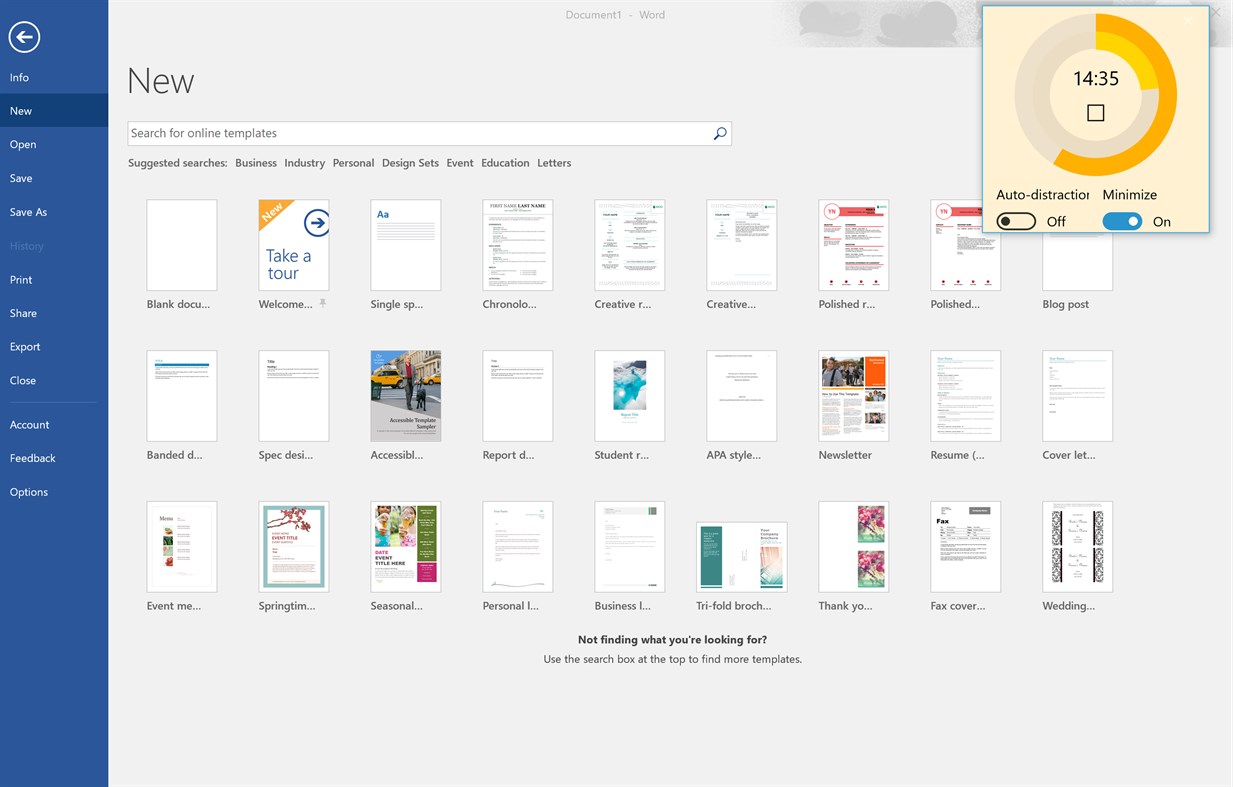The height and width of the screenshot is (787, 1233).
Task: Open the Business suggested search
Action: [x=255, y=162]
